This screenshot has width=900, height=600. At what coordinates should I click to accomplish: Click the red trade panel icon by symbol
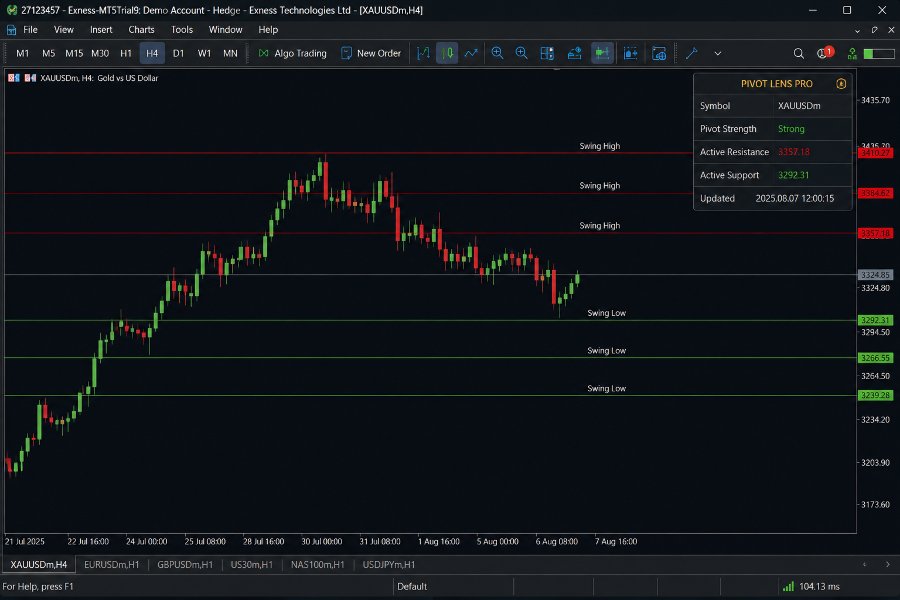[30, 78]
